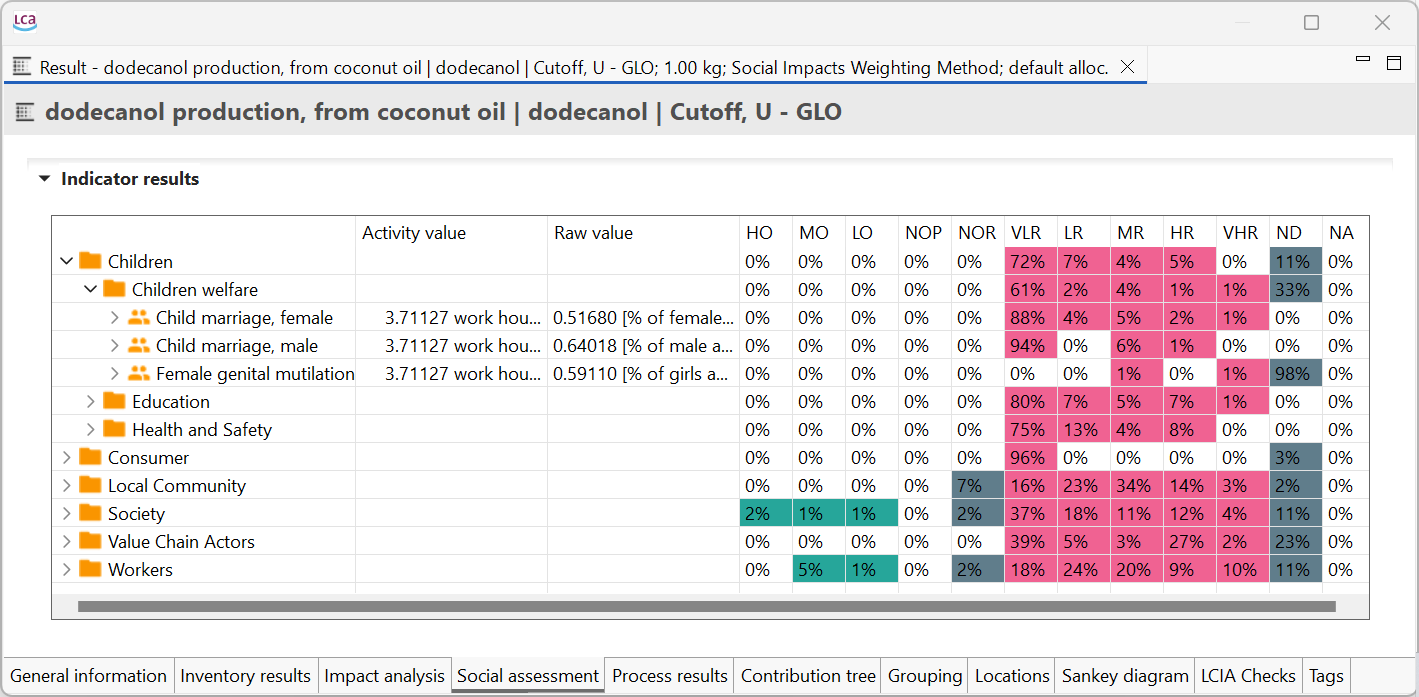This screenshot has height=697, width=1419.
Task: Click the Child marriage, female indicator icon
Action: (x=139, y=317)
